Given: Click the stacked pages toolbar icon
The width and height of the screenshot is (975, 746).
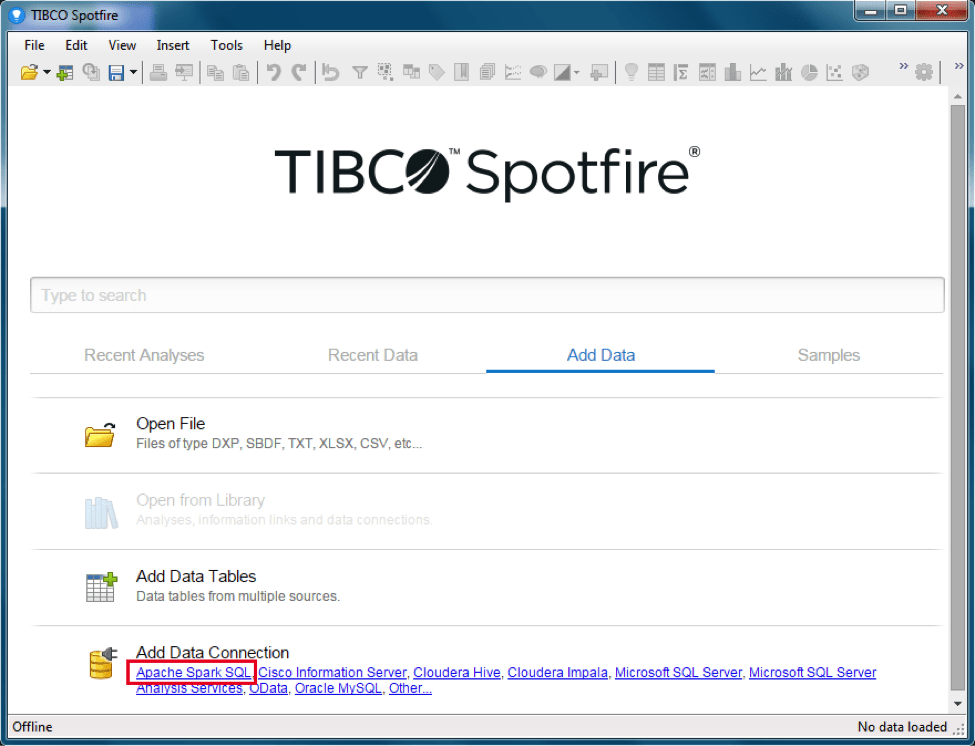Looking at the screenshot, I should tap(487, 73).
